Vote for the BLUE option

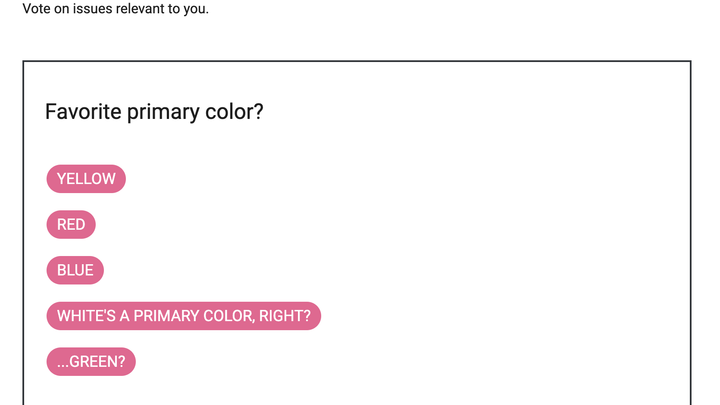click(x=75, y=270)
